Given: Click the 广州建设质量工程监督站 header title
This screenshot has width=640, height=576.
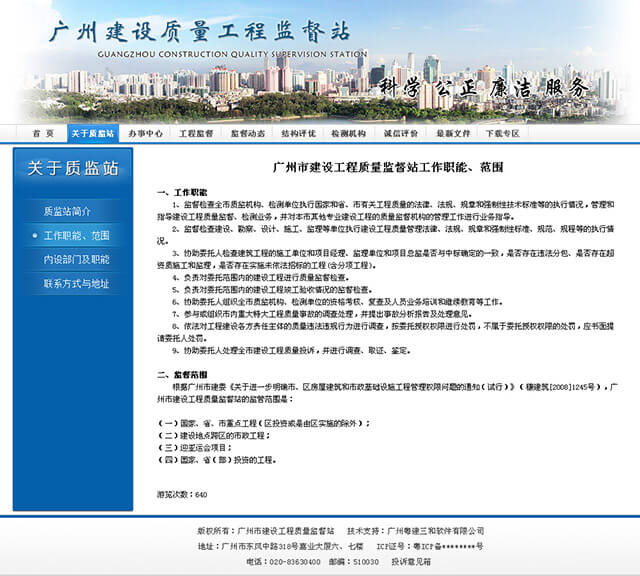Looking at the screenshot, I should coord(199,32).
